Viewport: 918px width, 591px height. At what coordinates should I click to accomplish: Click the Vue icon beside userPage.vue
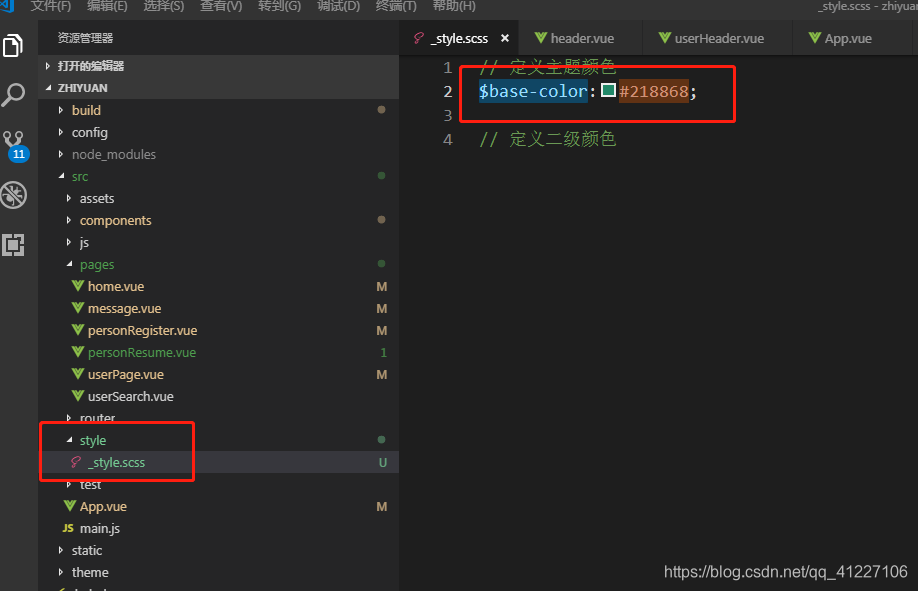(78, 374)
